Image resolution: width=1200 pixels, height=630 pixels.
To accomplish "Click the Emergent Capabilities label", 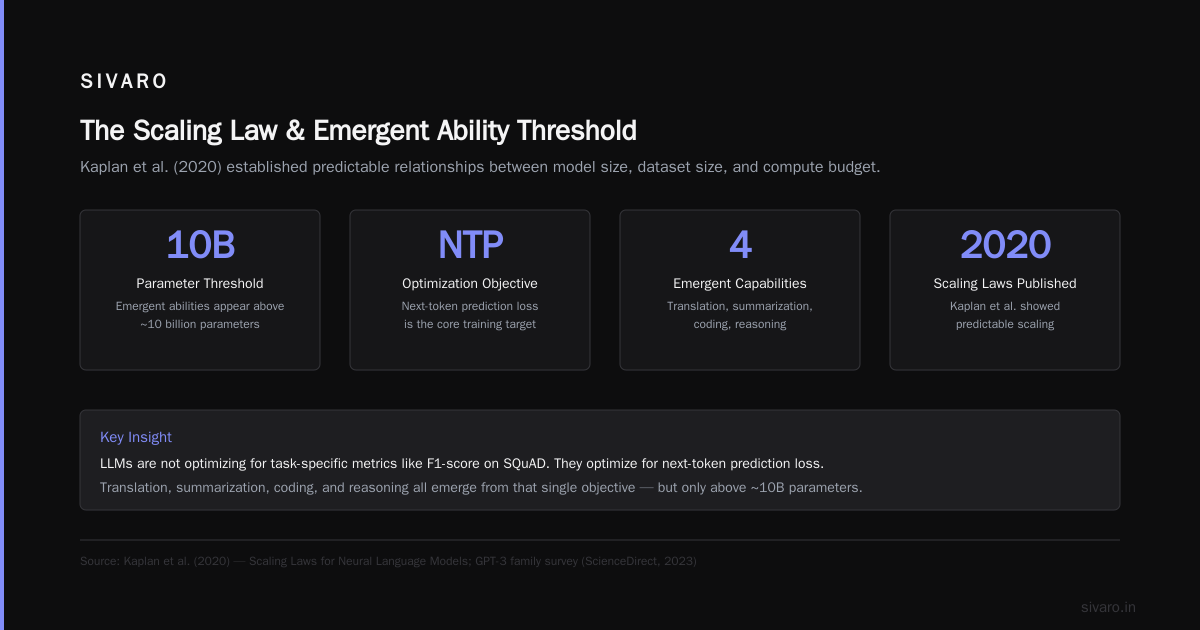I will 740,283.
